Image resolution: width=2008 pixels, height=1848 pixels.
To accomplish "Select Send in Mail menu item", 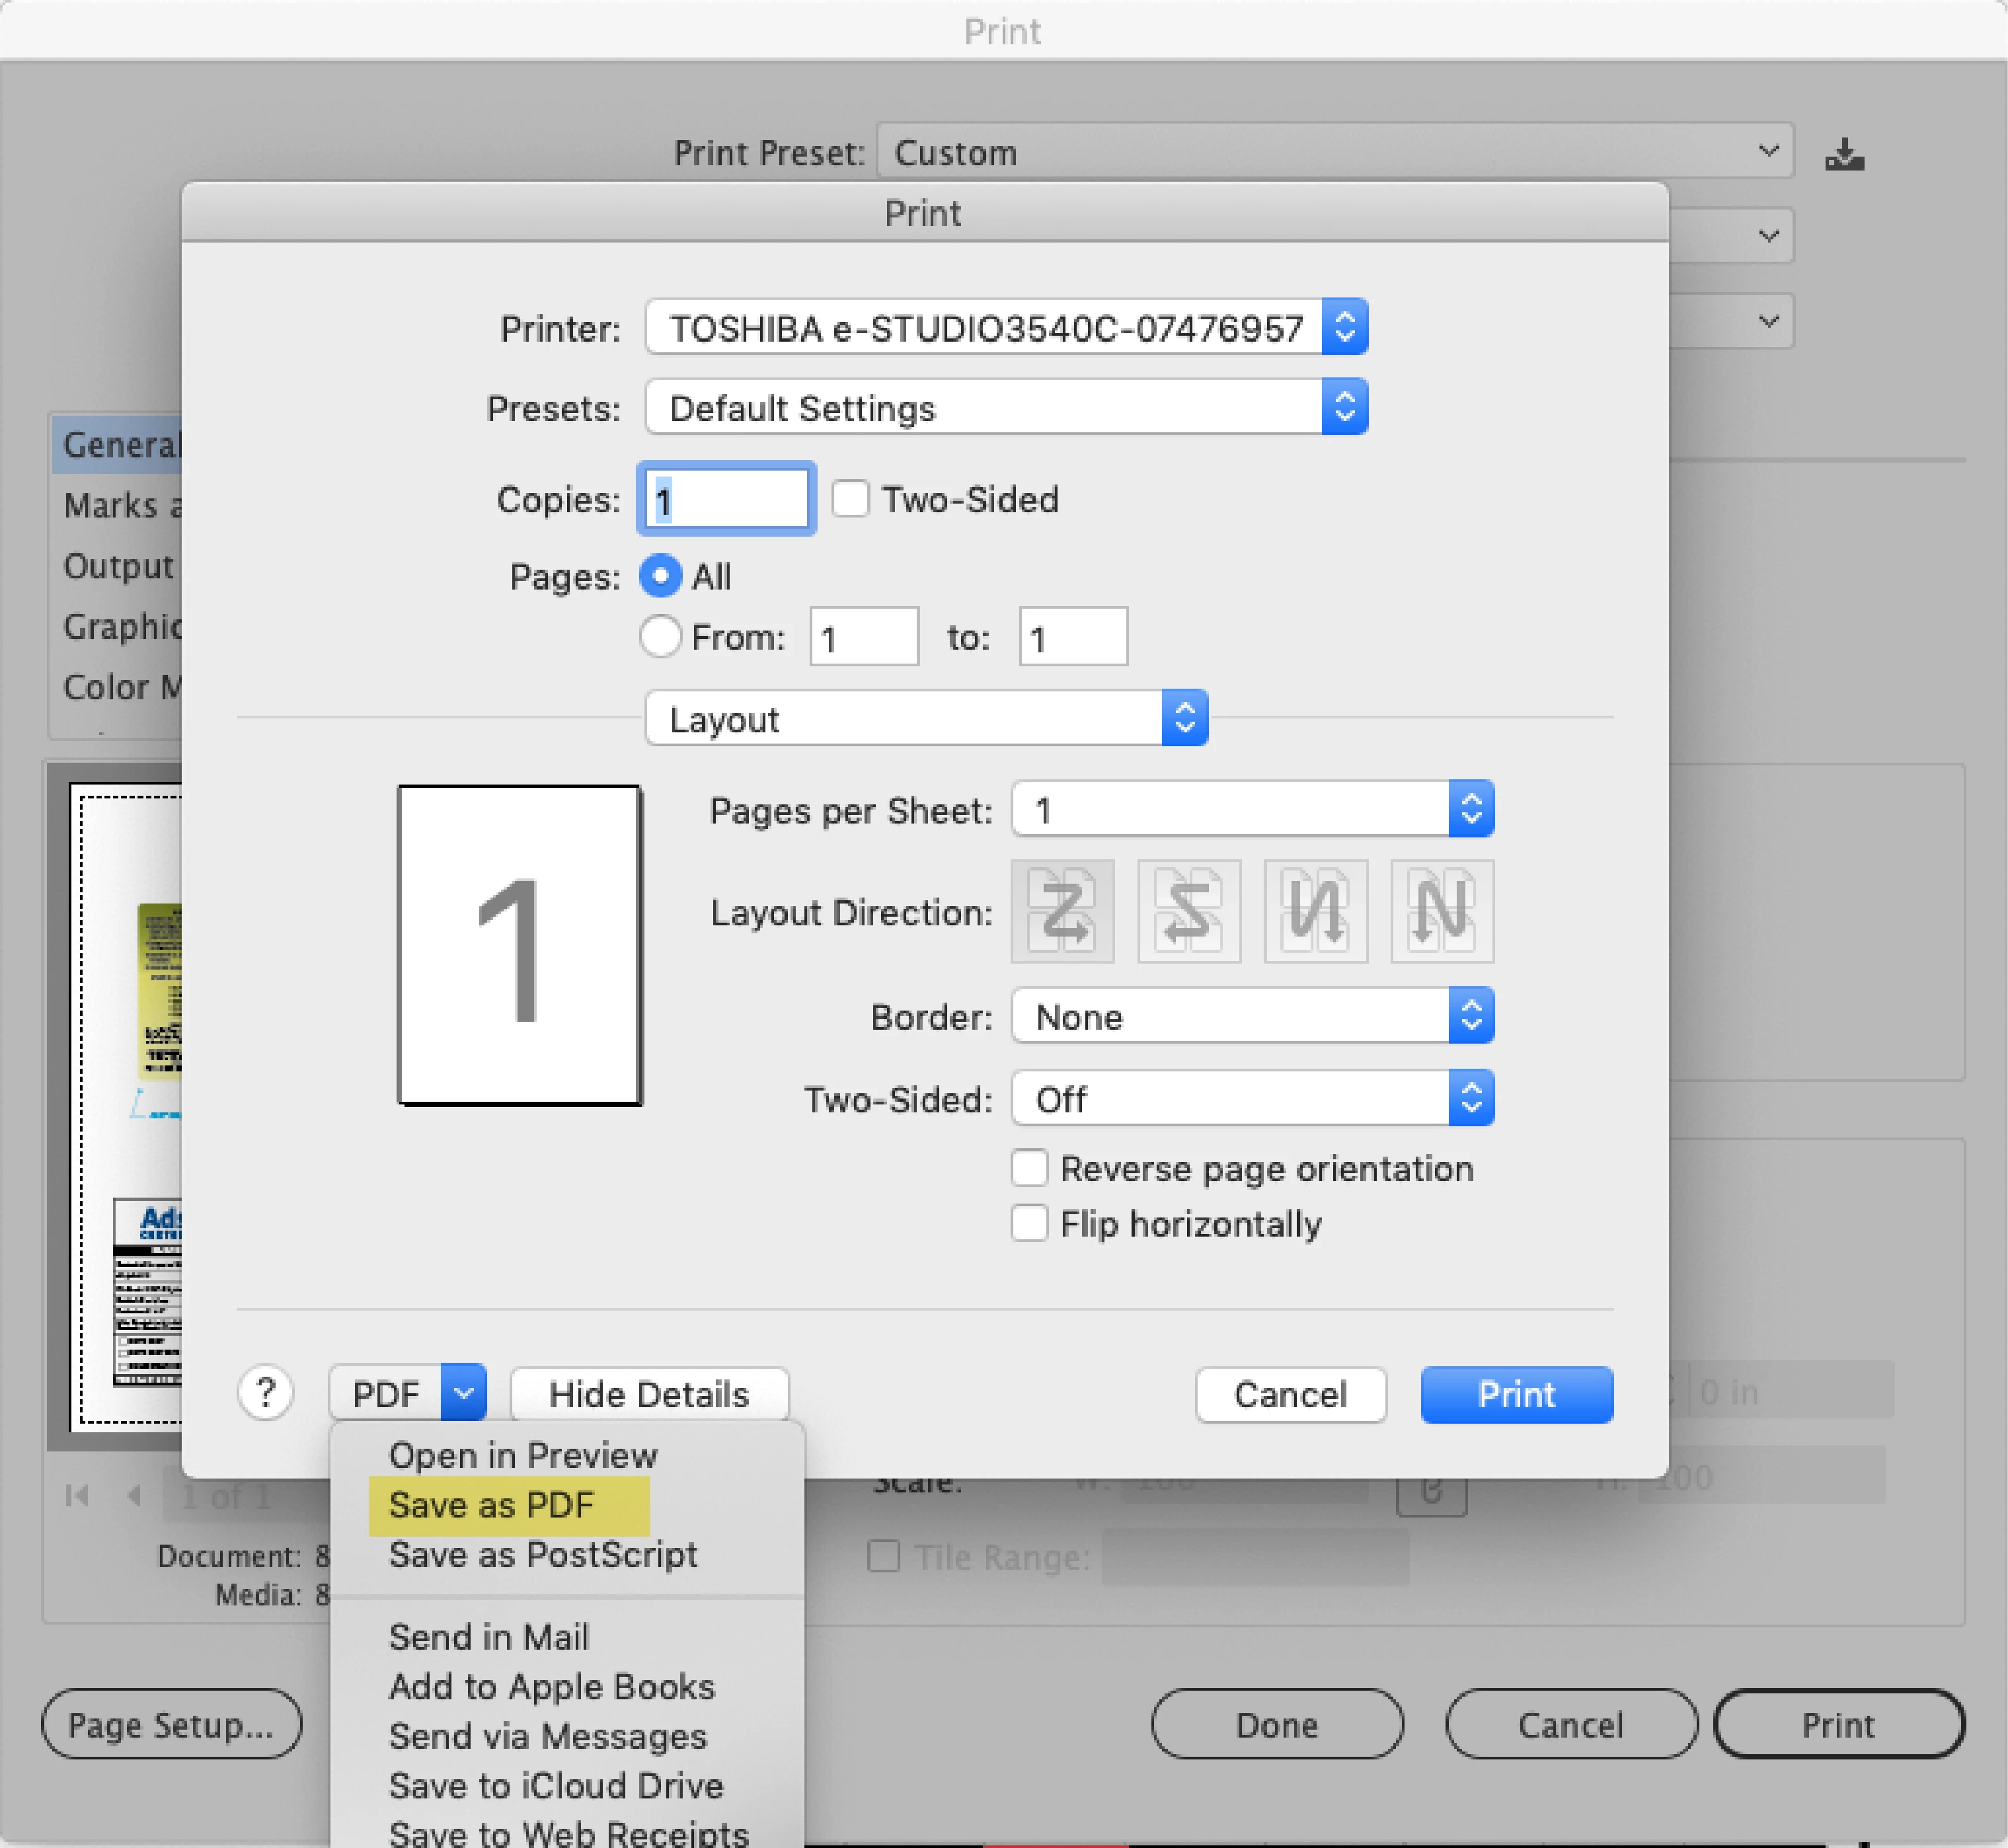I will pyautogui.click(x=489, y=1637).
